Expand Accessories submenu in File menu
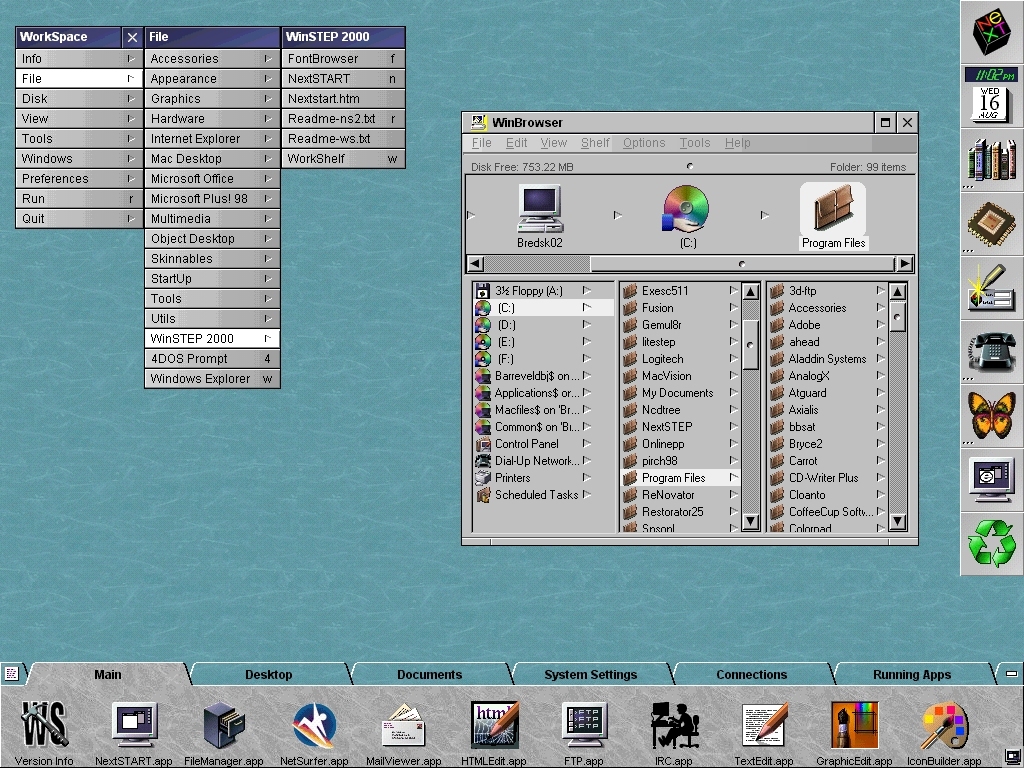The image size is (1024, 768). pos(212,59)
